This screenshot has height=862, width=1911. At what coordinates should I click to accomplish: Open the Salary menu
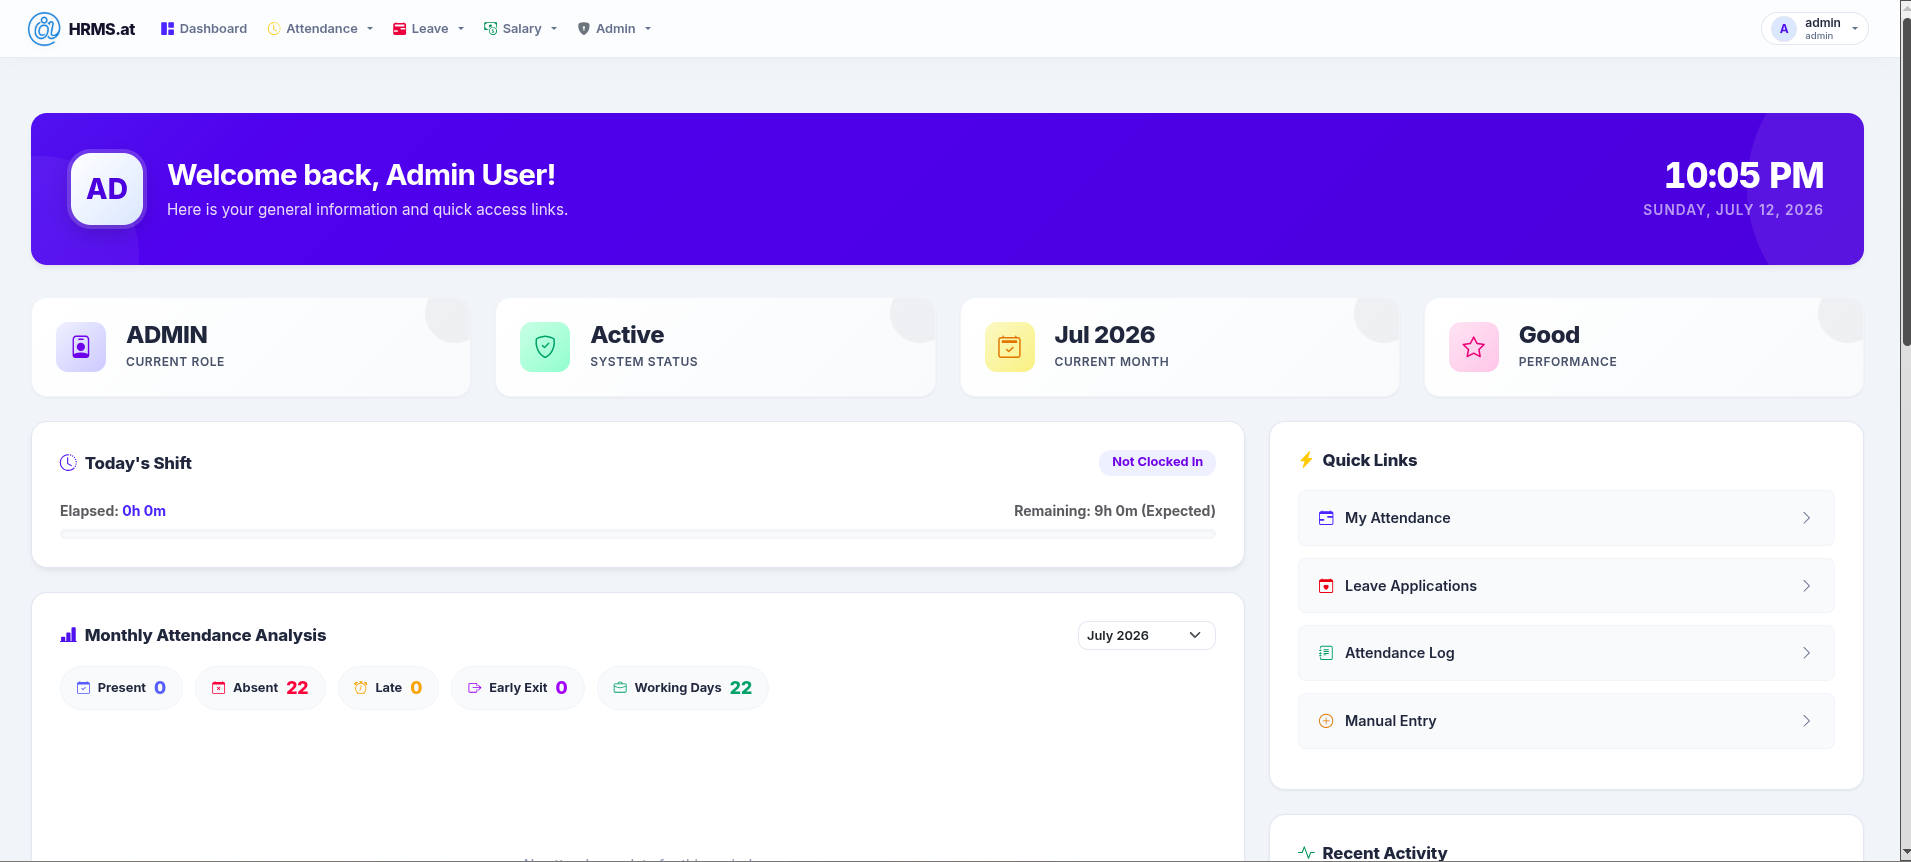point(521,29)
